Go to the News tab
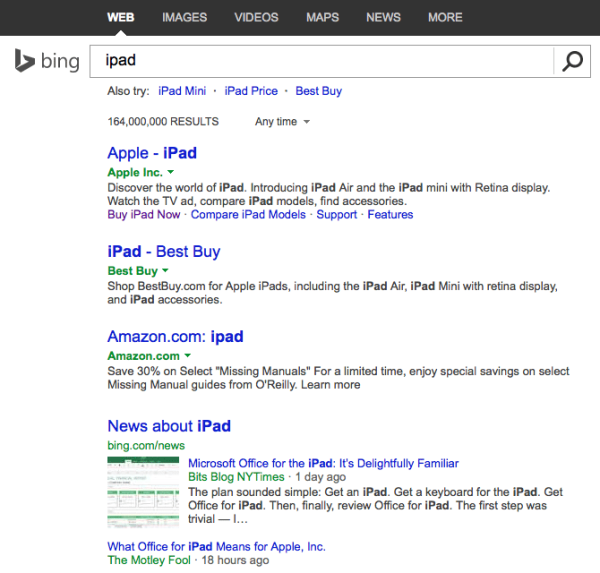Viewport: 600px width, 573px height. [x=383, y=17]
